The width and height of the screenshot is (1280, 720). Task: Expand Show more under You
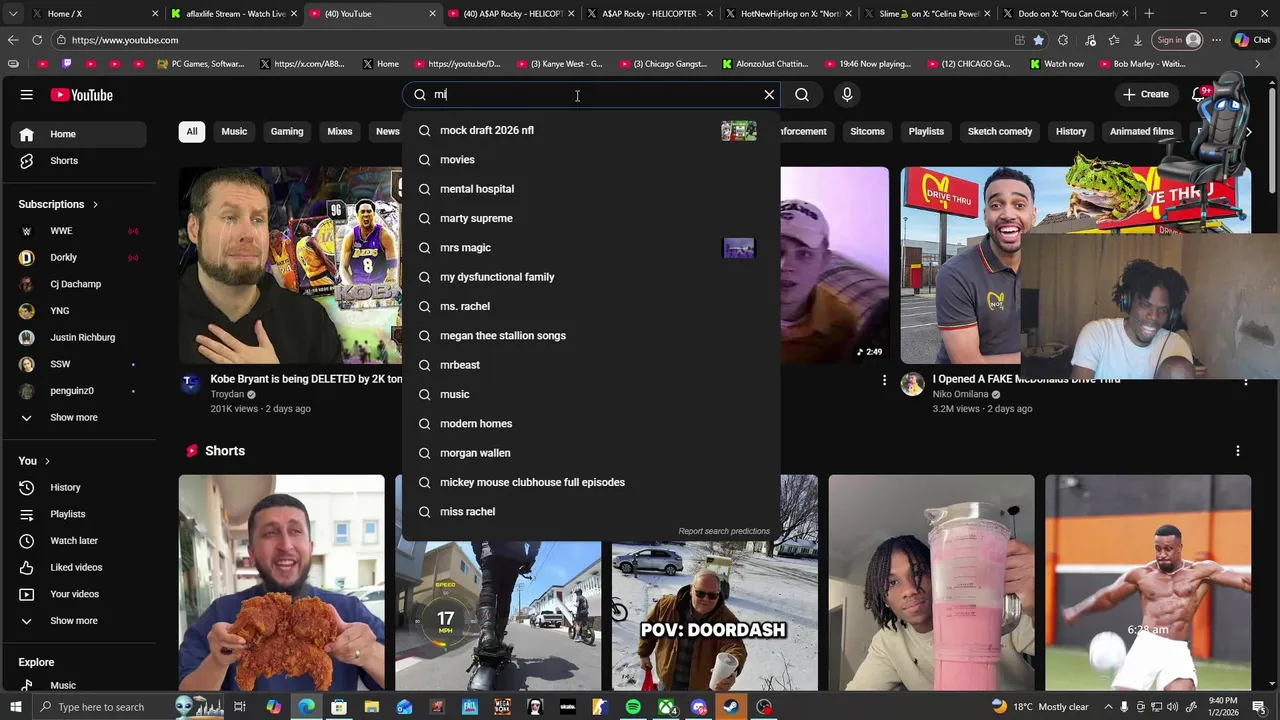click(79, 621)
